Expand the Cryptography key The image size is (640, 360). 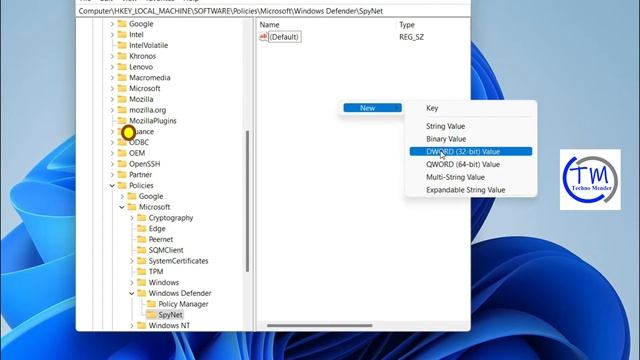131,218
